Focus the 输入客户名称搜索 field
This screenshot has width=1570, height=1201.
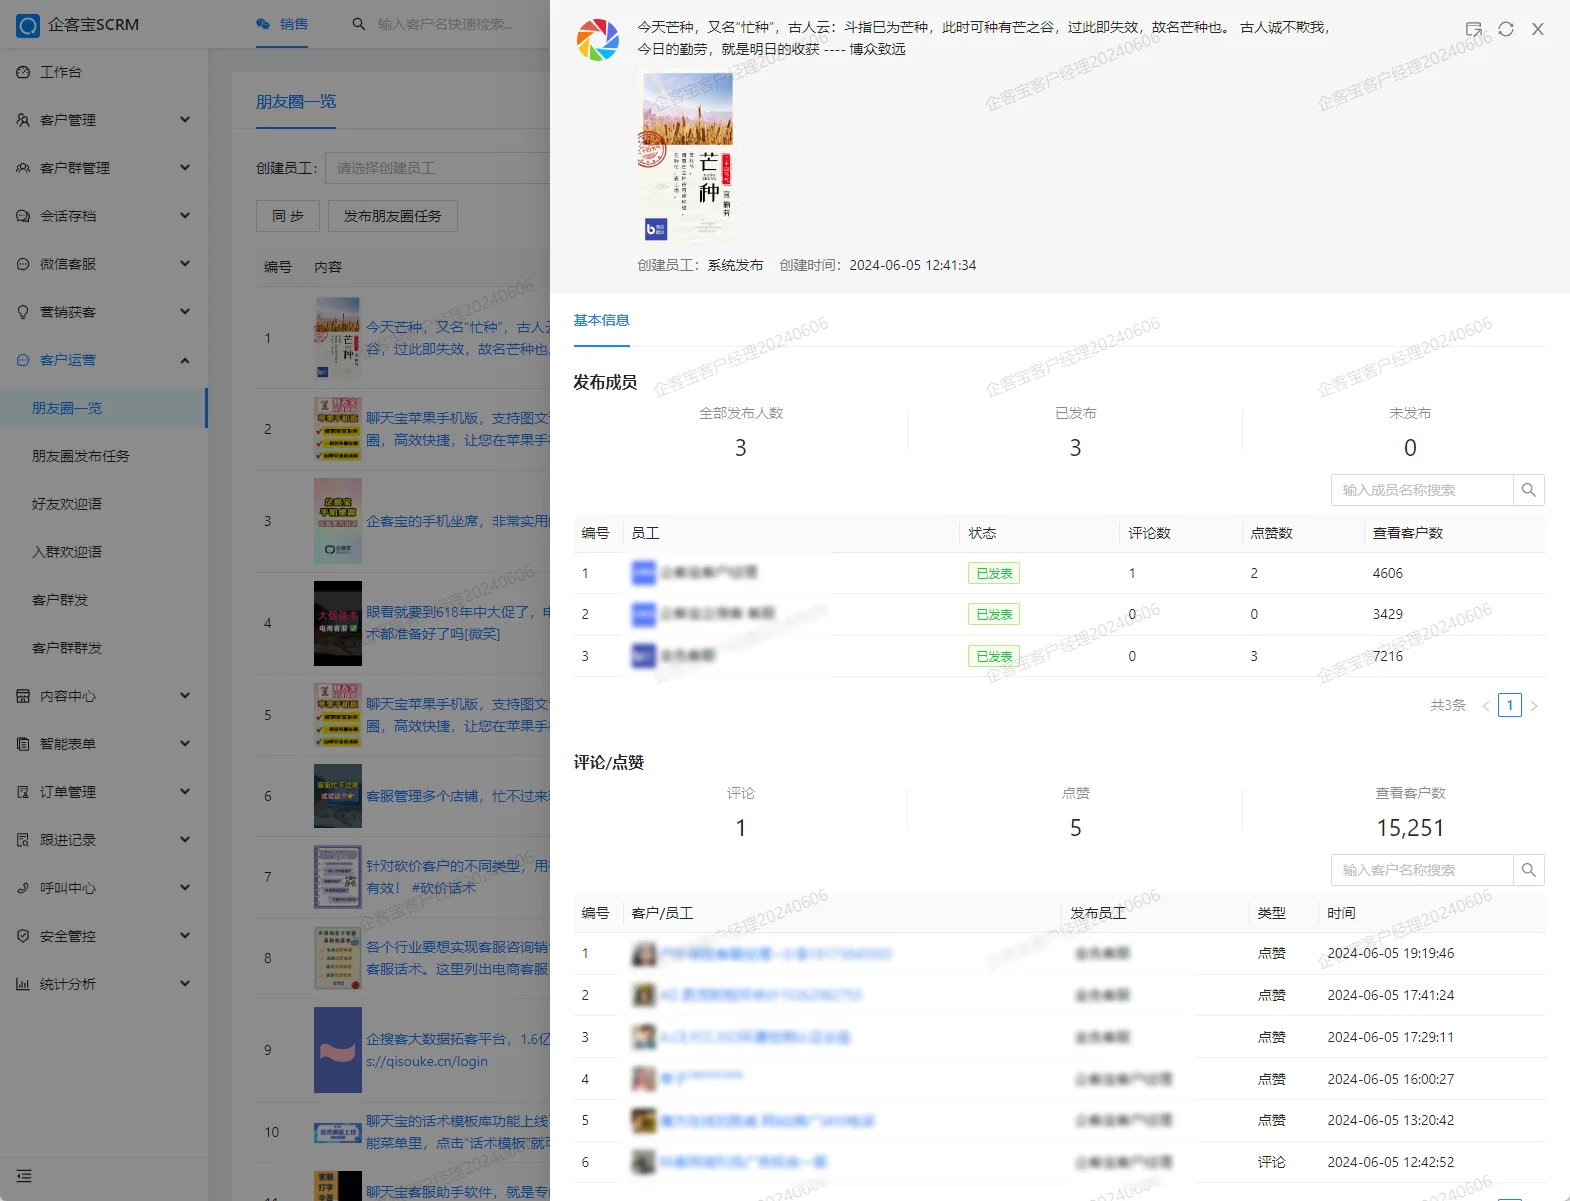pos(1422,870)
